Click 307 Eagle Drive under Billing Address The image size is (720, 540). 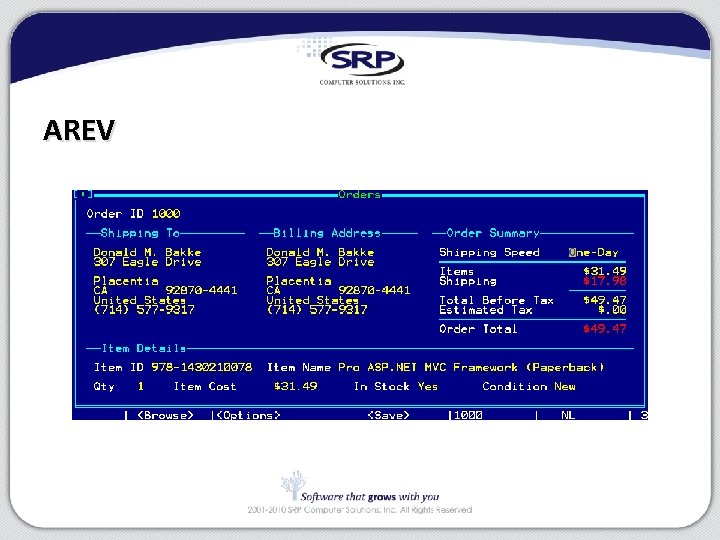coord(321,262)
